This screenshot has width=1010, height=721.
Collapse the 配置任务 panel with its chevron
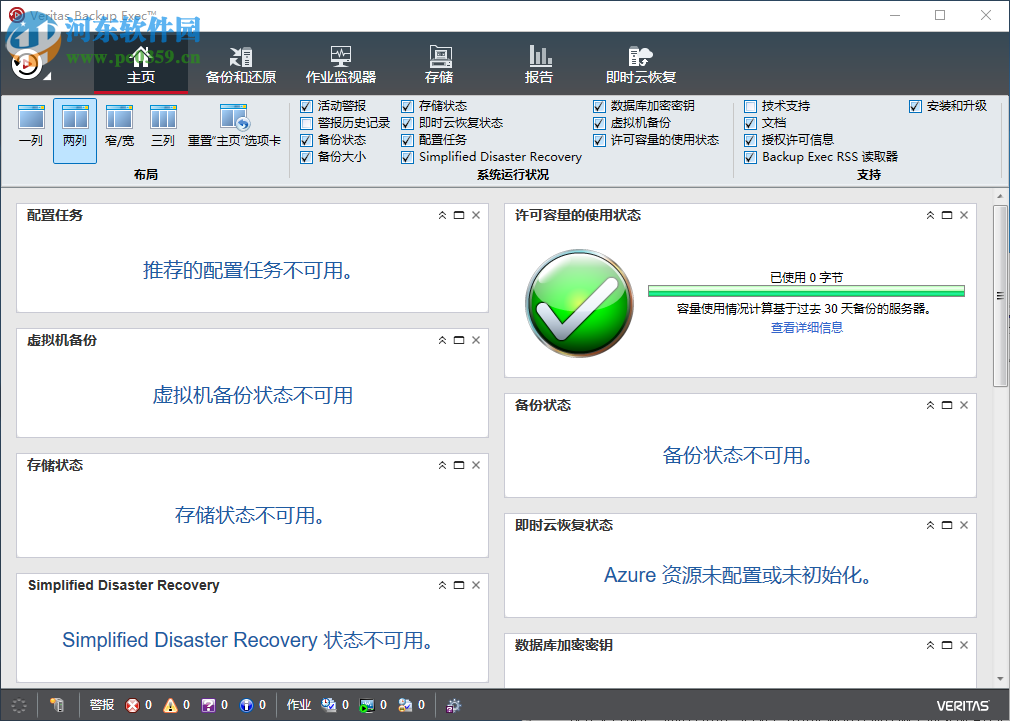(442, 214)
